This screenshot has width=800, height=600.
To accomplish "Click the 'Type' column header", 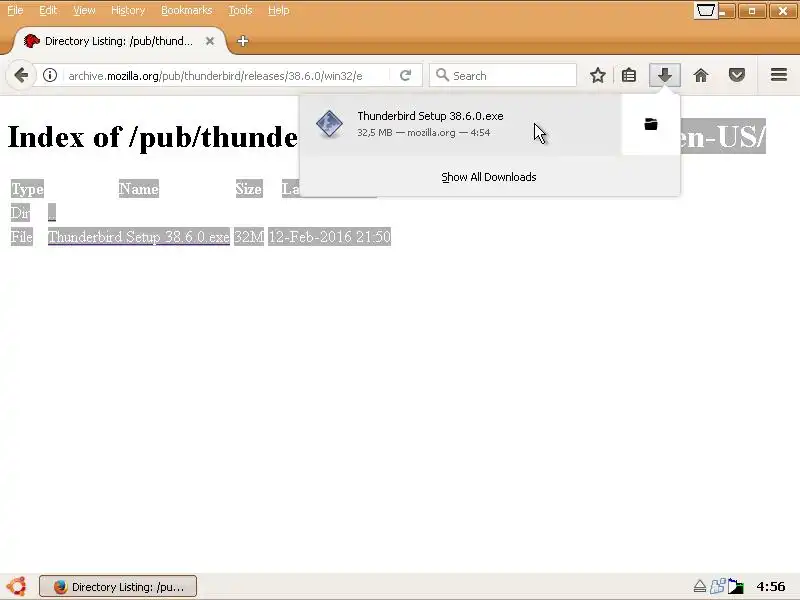I will click(28, 189).
